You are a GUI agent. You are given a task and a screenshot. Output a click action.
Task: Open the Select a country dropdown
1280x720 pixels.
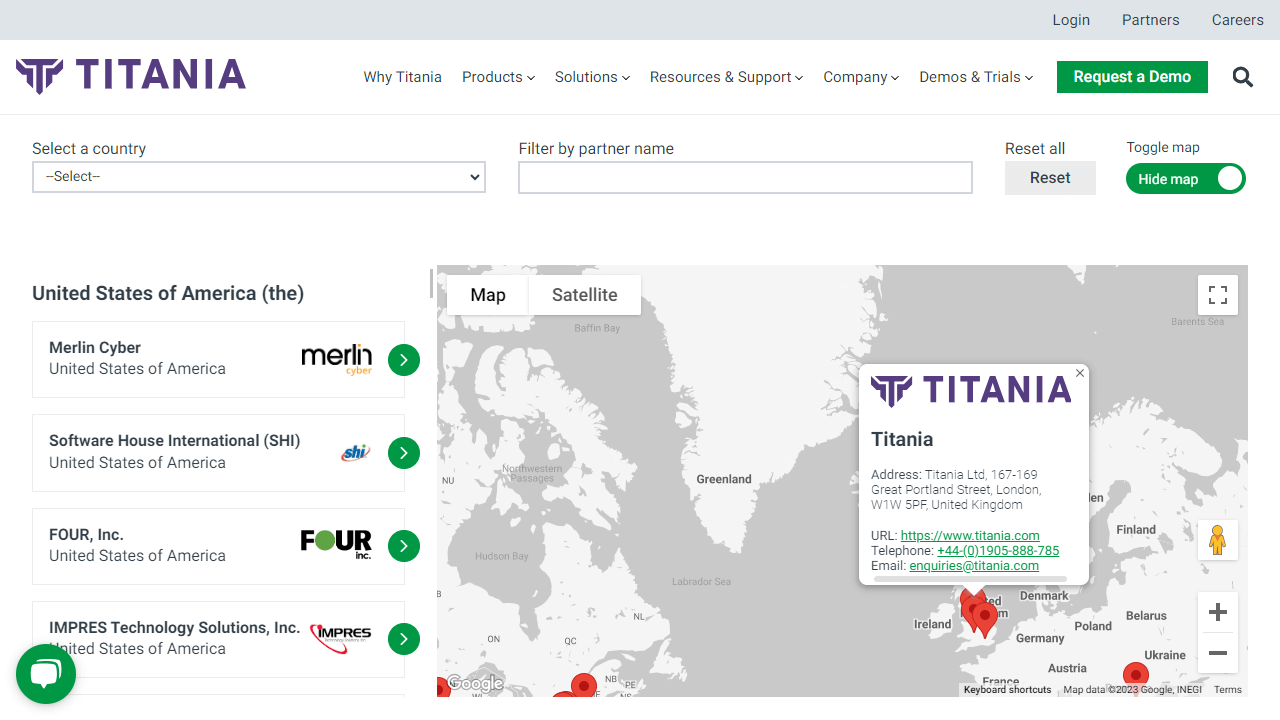pyautogui.click(x=259, y=177)
